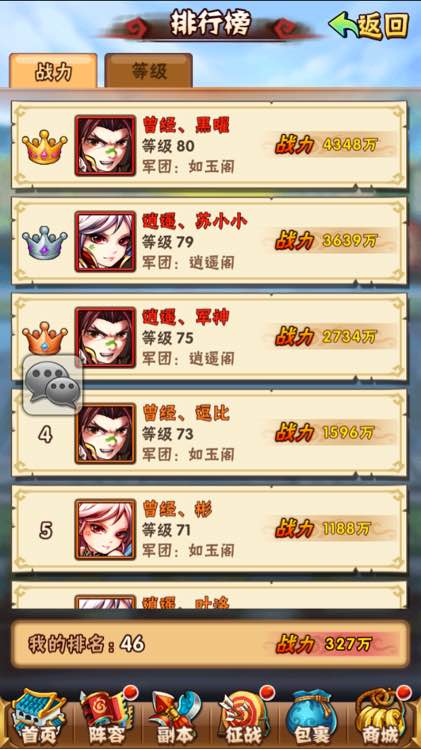Open the rank 5 player 曾经、彬 entry

point(210,529)
